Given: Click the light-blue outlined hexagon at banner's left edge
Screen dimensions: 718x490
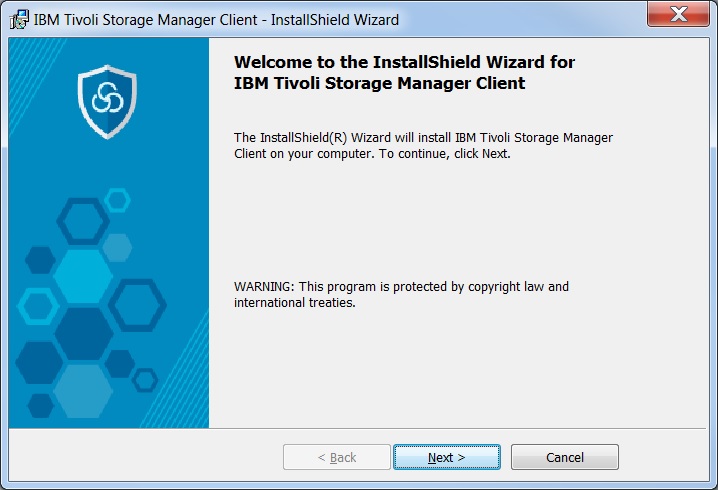Looking at the screenshot, I should coord(38,306).
